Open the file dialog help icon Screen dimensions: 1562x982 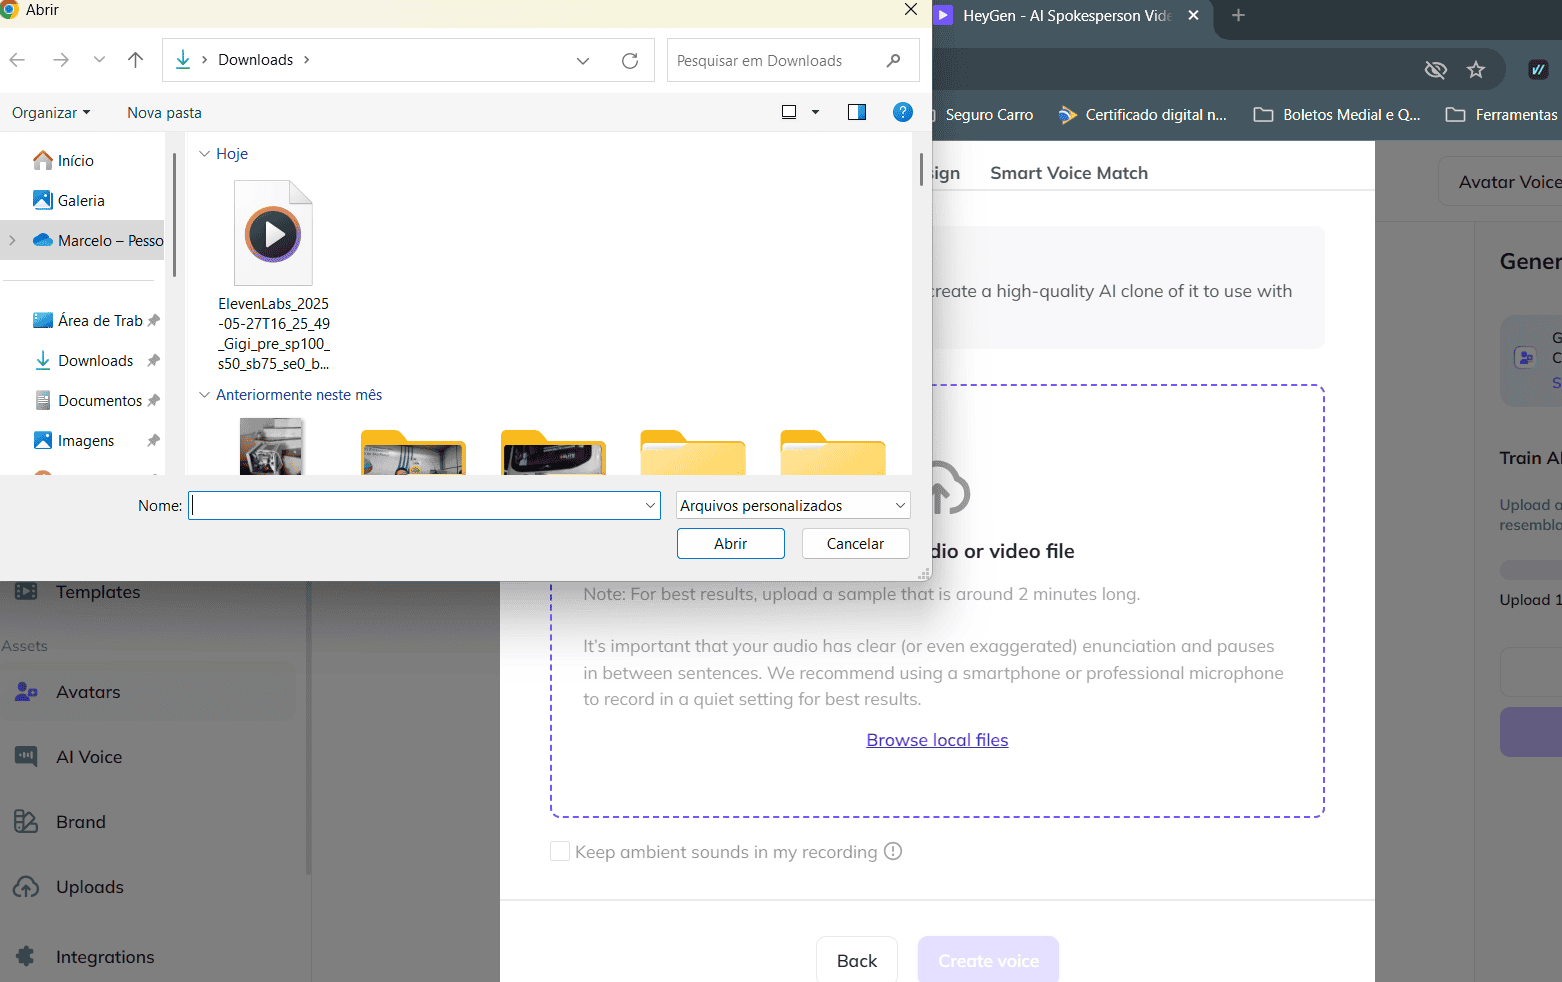point(902,112)
